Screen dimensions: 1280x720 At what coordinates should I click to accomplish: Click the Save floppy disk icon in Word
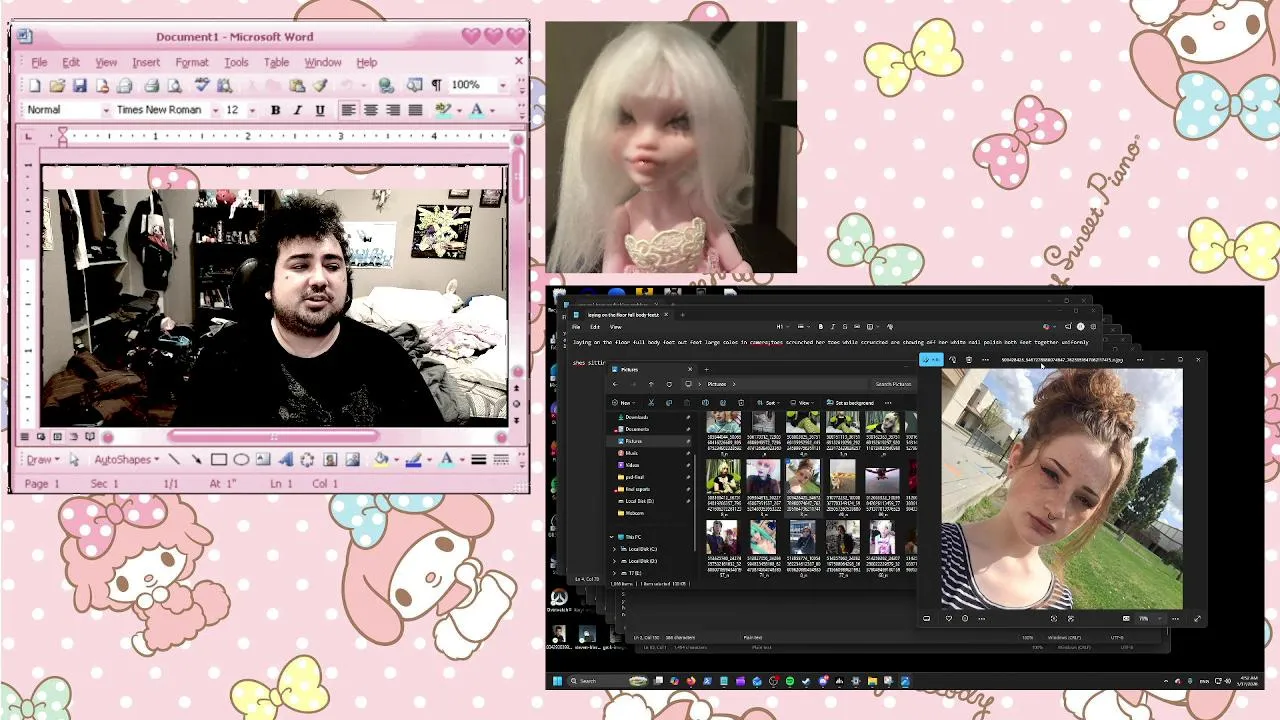[x=79, y=86]
